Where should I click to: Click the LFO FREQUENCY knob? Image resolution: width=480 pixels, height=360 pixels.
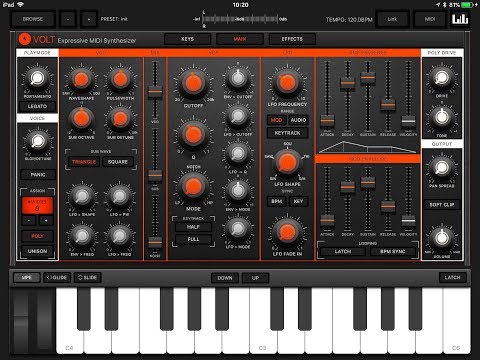point(287,83)
